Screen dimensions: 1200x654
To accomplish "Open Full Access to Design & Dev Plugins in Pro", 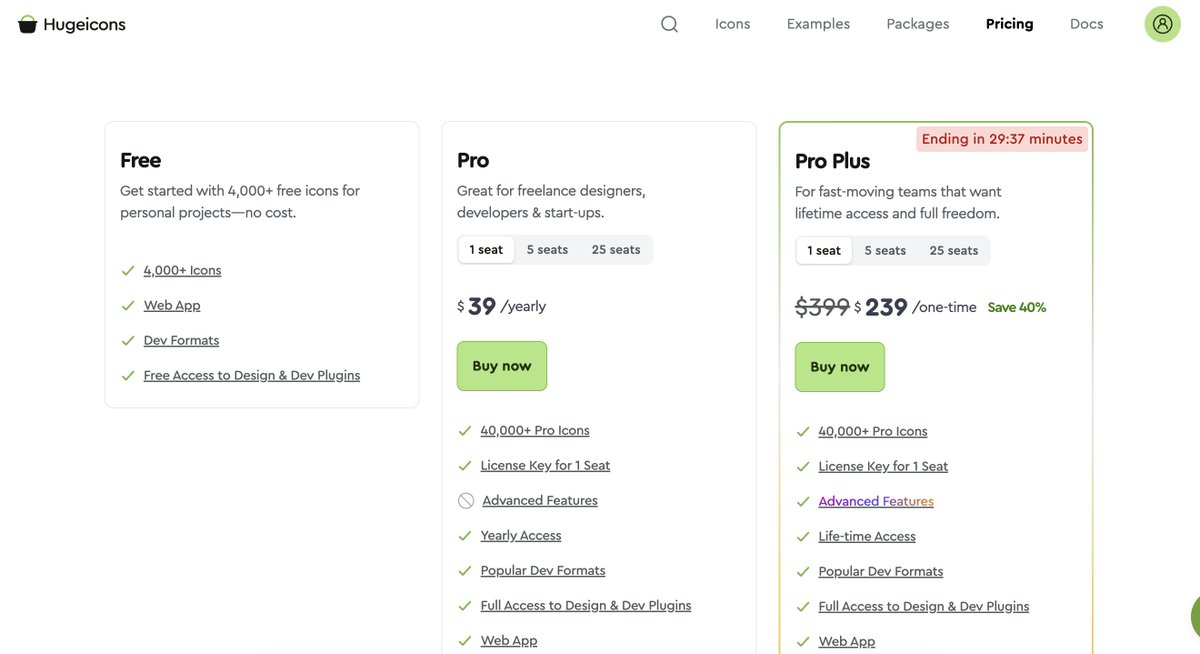I will [586, 606].
